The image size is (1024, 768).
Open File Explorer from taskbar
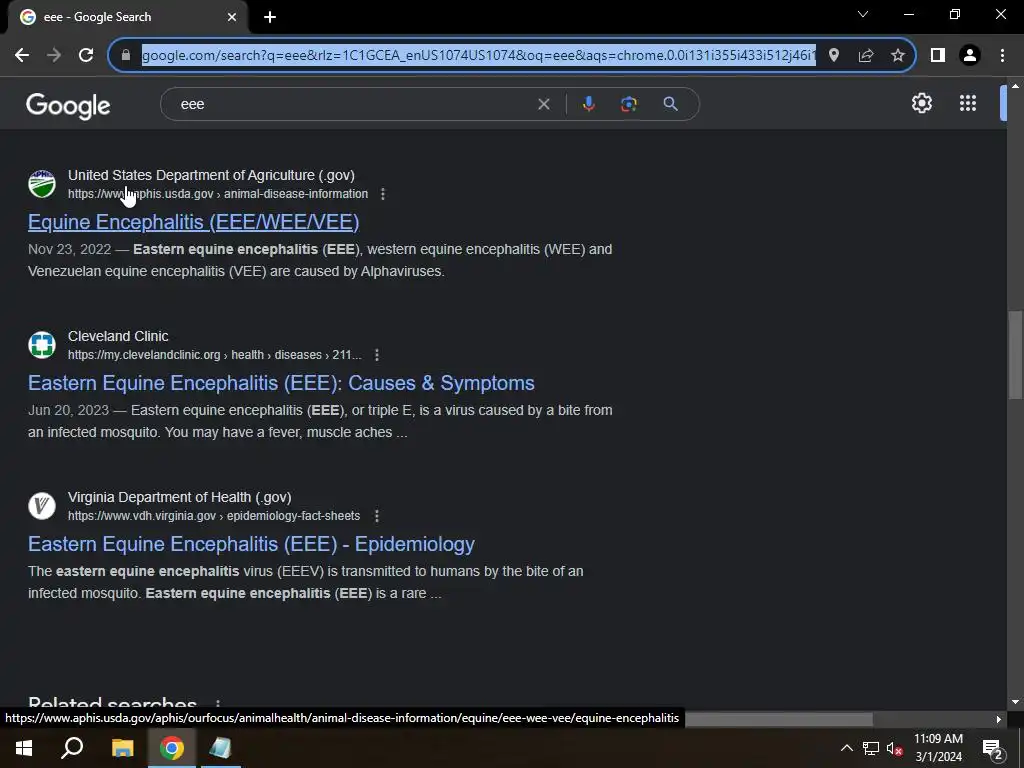pyautogui.click(x=122, y=748)
